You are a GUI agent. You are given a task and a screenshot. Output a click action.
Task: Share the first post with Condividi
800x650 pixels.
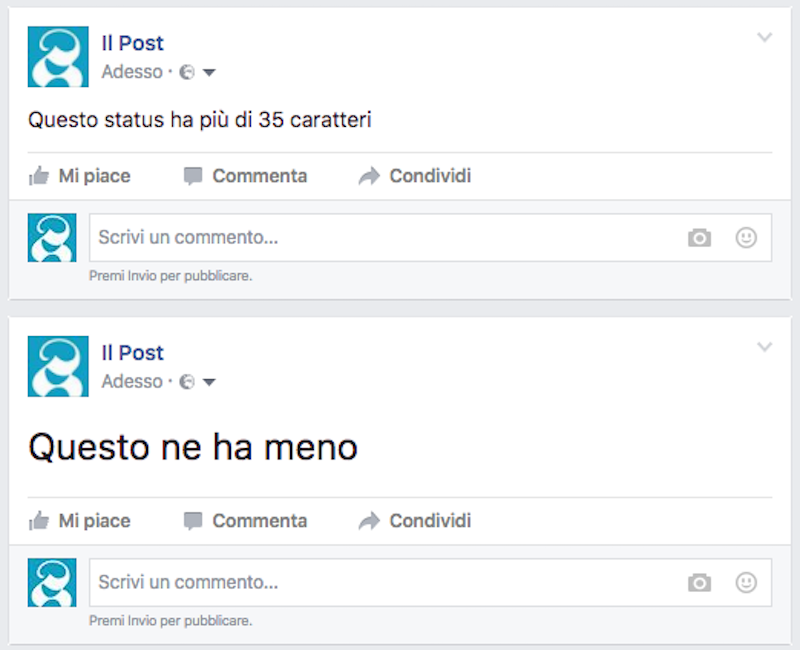coord(415,176)
